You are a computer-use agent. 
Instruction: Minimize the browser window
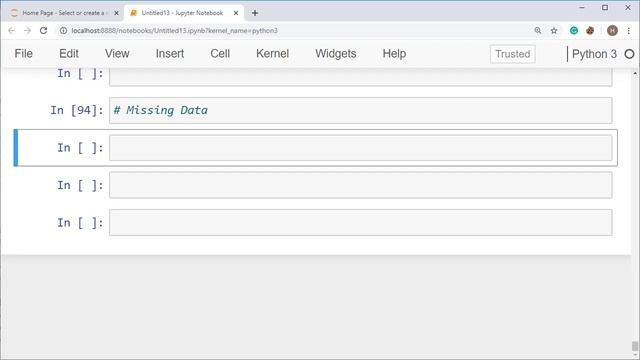(x=582, y=7)
